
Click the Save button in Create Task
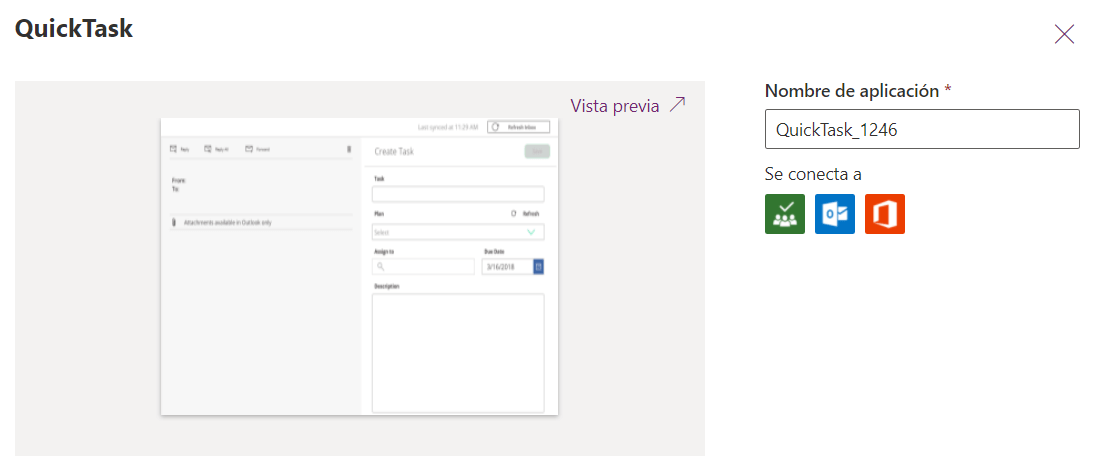[x=536, y=151]
